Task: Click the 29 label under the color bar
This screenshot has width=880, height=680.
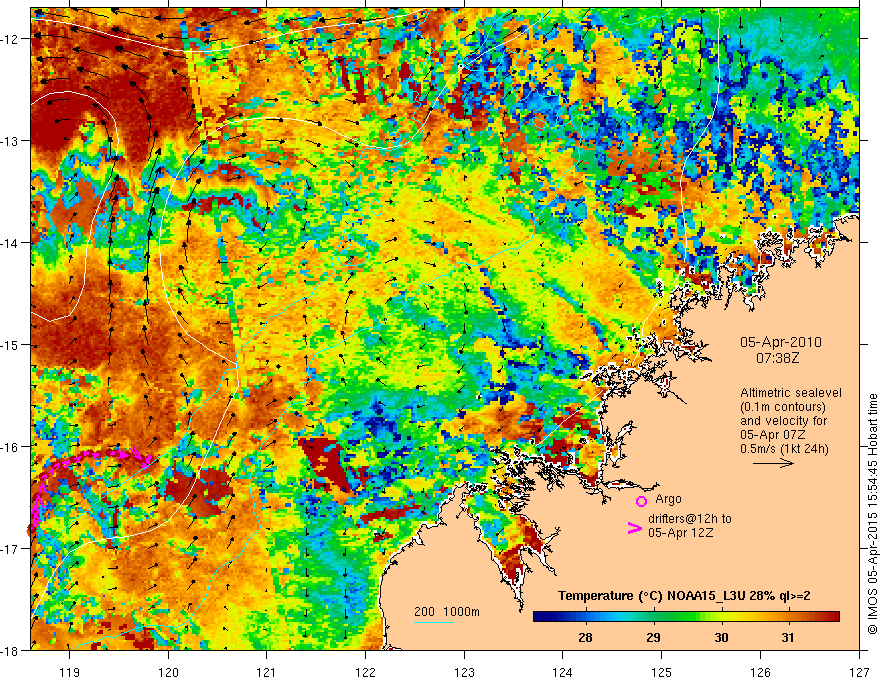Action: point(653,637)
